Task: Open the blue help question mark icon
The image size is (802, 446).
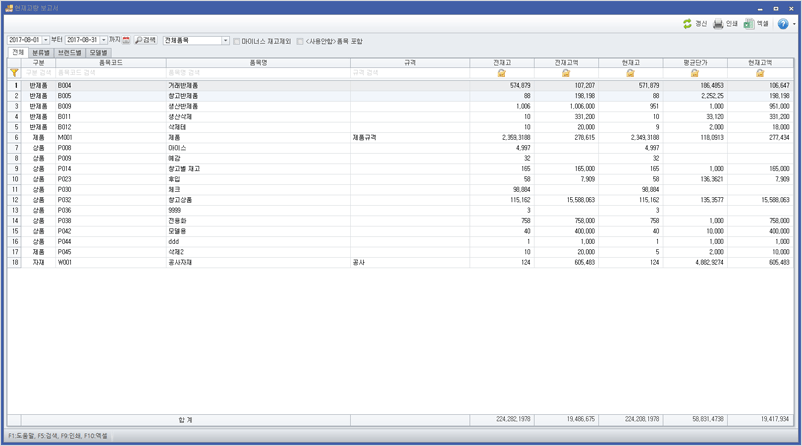Action: [783, 24]
